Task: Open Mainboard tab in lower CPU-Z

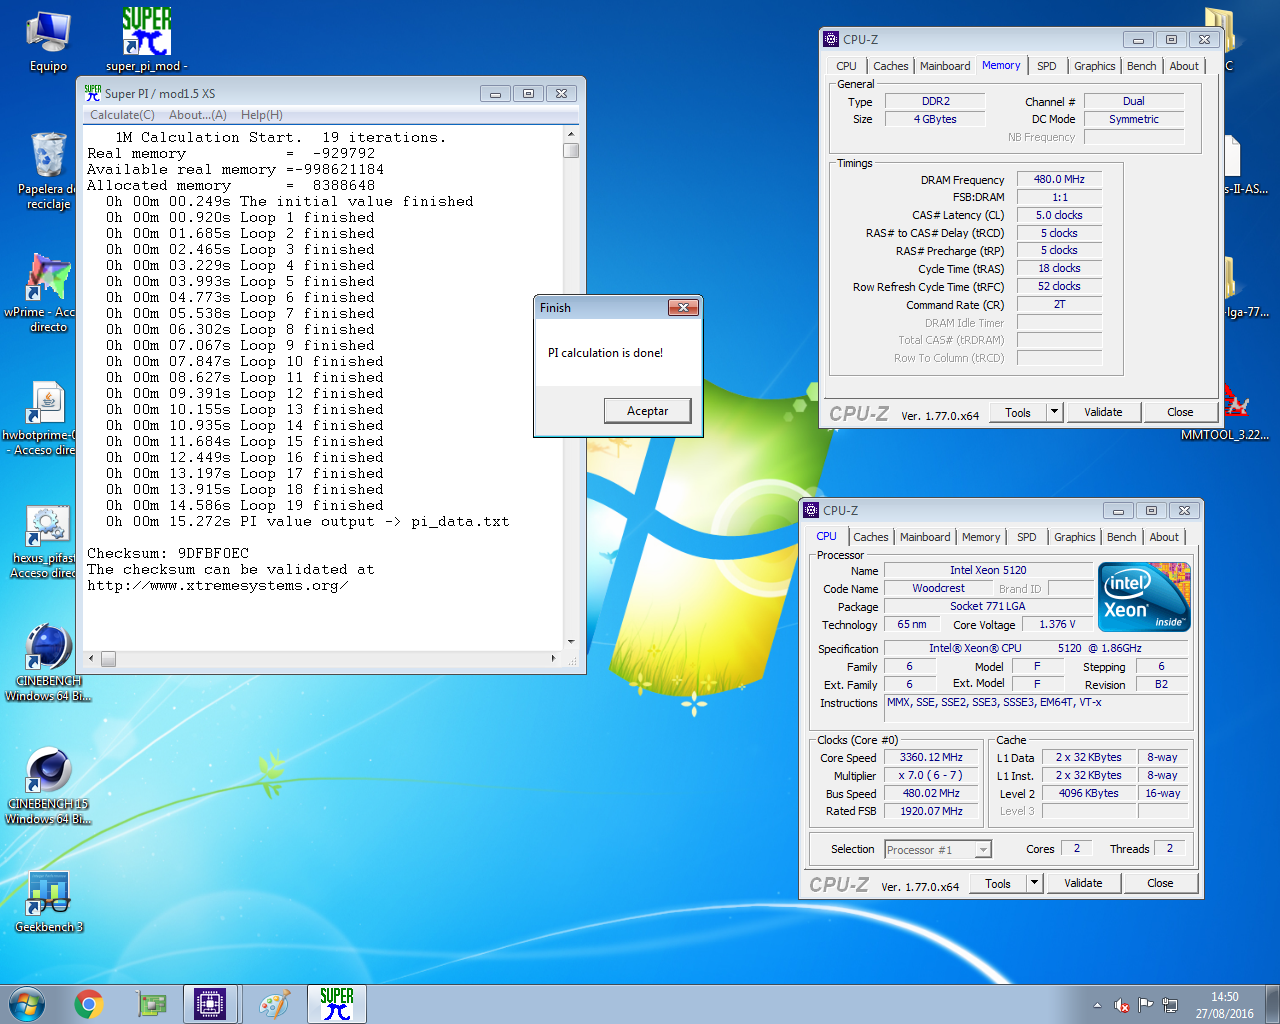Action: pyautogui.click(x=925, y=537)
